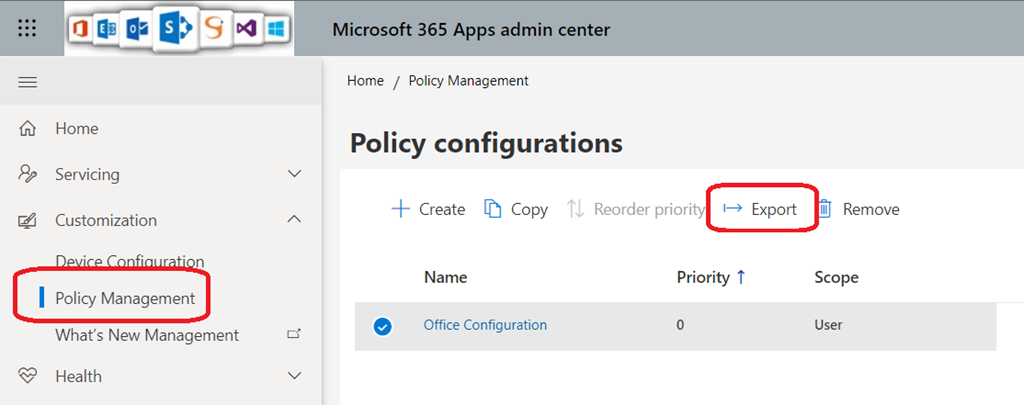Uncheck the Office Configuration row checkbox
This screenshot has width=1024, height=405.
(382, 326)
